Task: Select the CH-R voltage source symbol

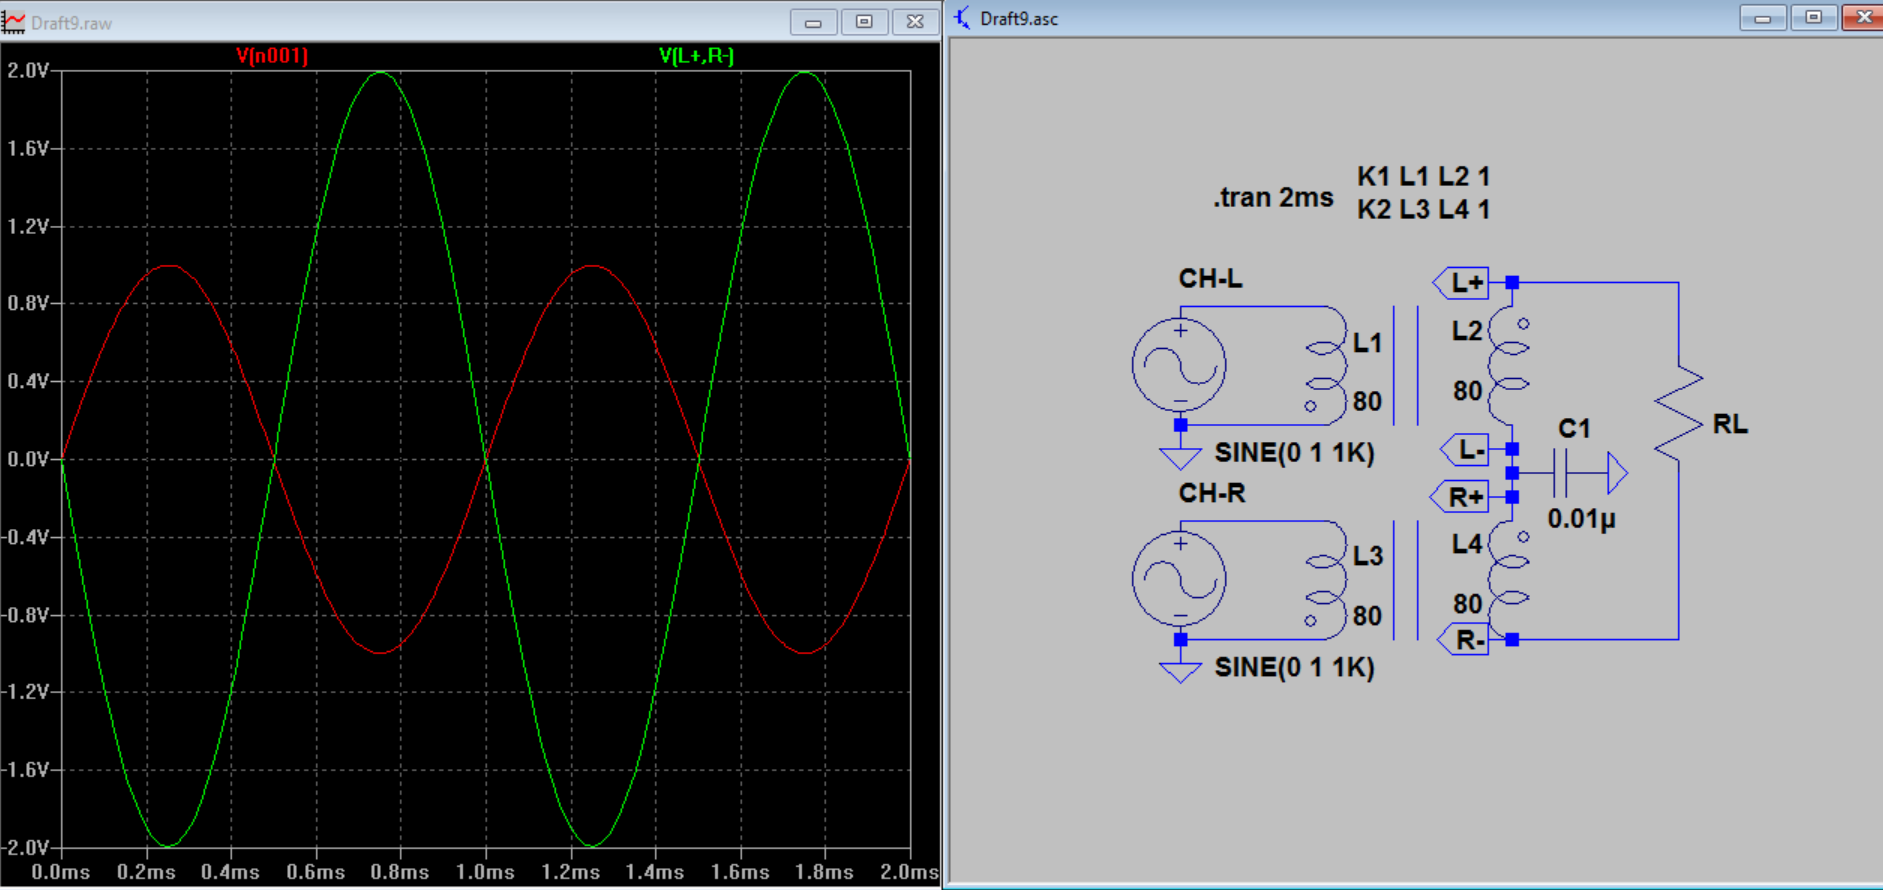Action: (1180, 579)
